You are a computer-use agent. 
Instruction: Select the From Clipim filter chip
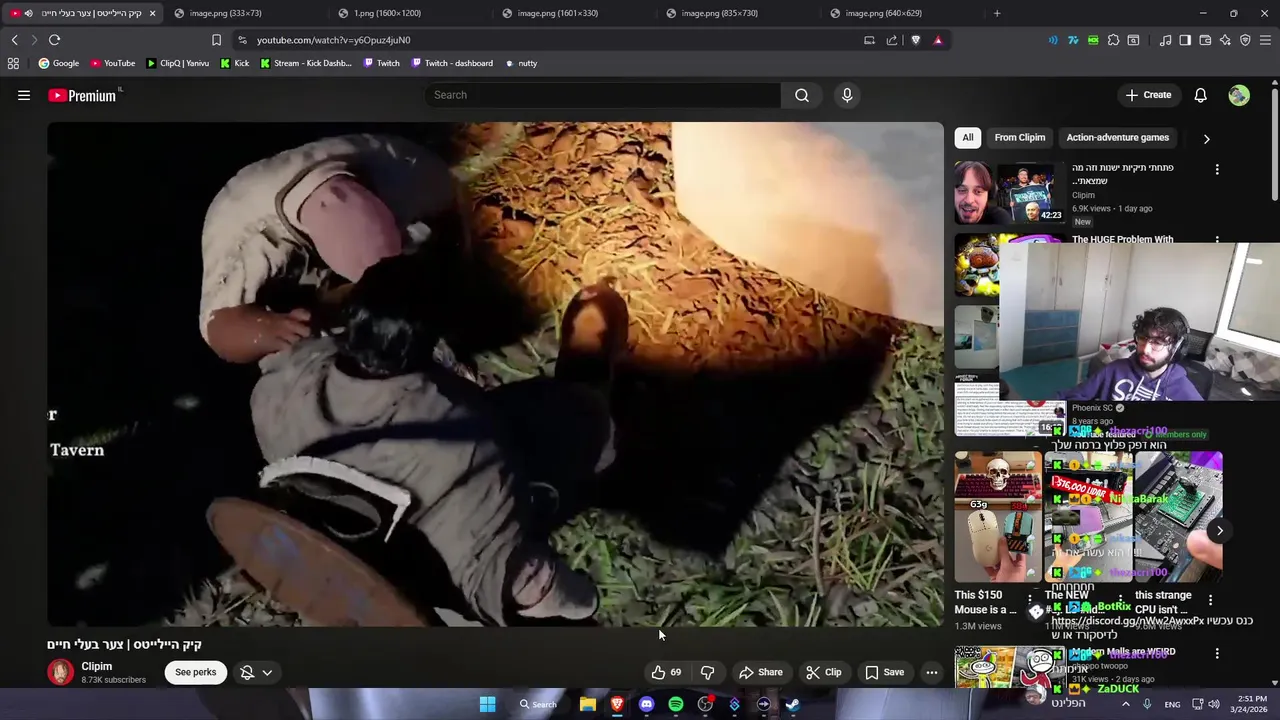(1020, 138)
